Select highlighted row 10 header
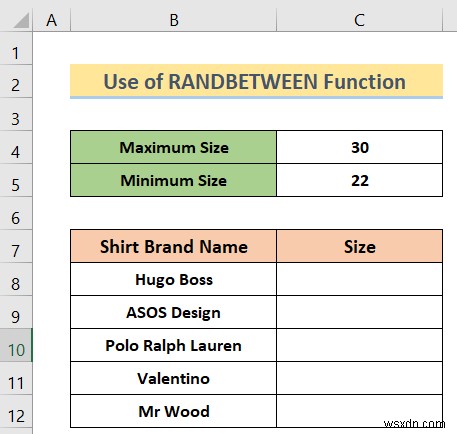This screenshot has height=434, width=457. click(x=16, y=345)
